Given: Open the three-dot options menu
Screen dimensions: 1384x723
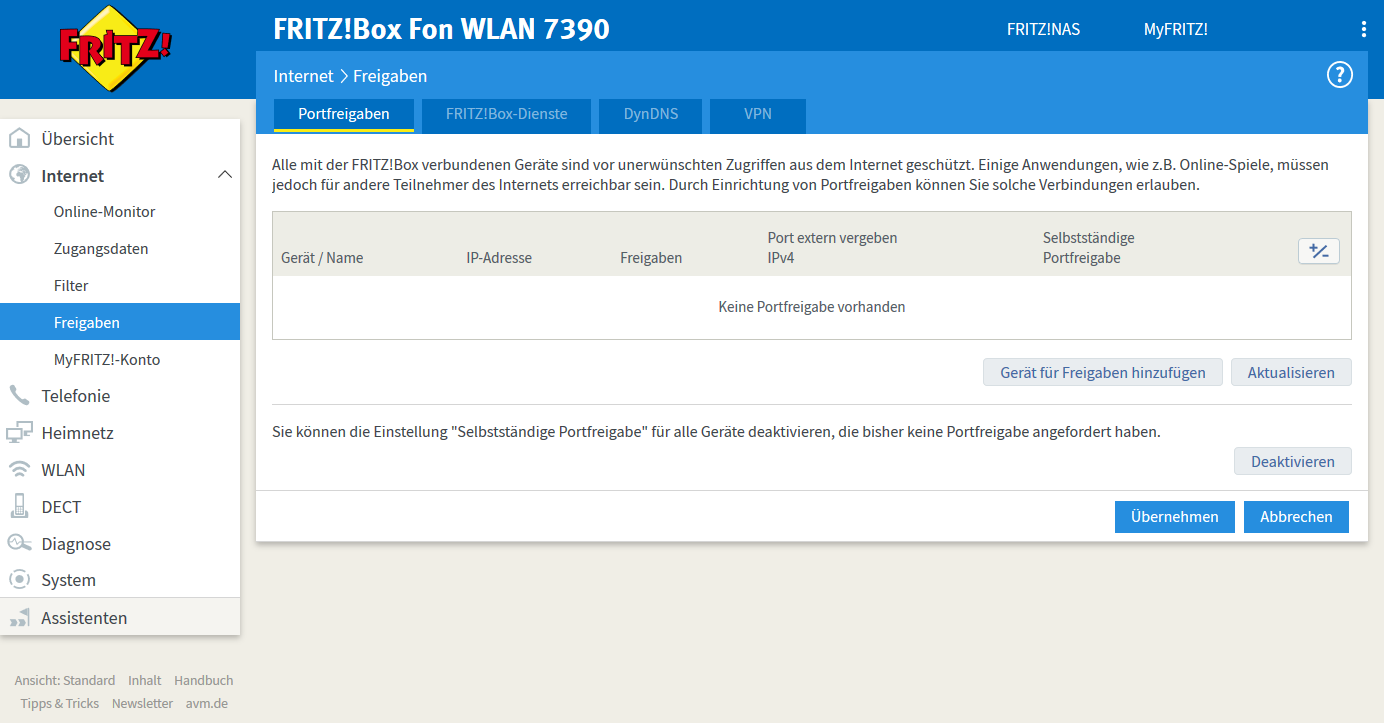Looking at the screenshot, I should click(x=1363, y=29).
